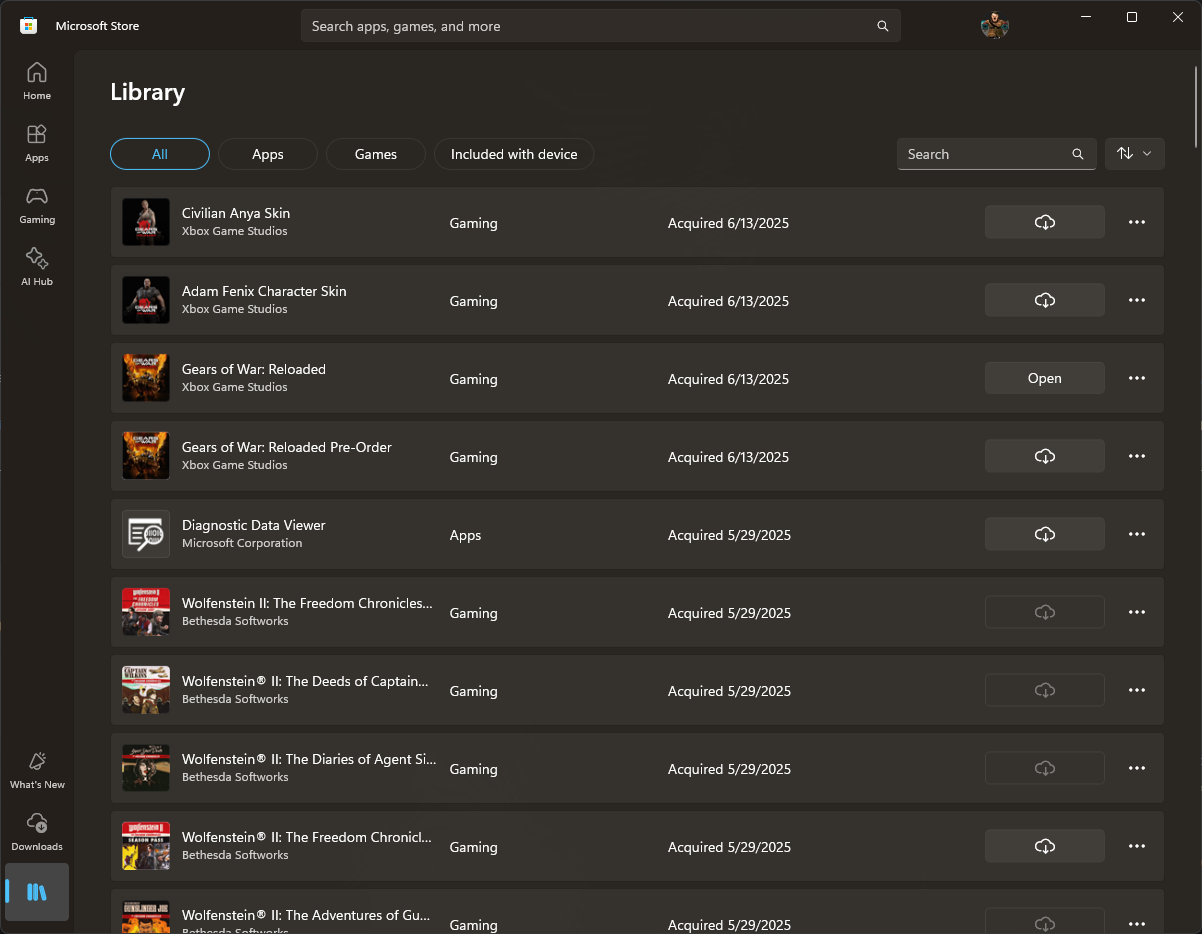Click the Microsoft Store logo icon
This screenshot has height=934, width=1202.
[x=29, y=26]
